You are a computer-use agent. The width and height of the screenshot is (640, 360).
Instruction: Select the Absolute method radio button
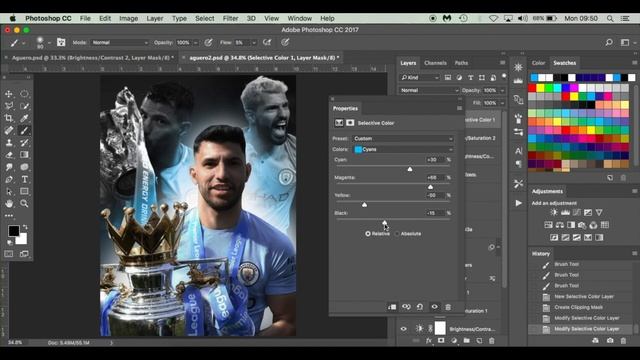coord(397,234)
